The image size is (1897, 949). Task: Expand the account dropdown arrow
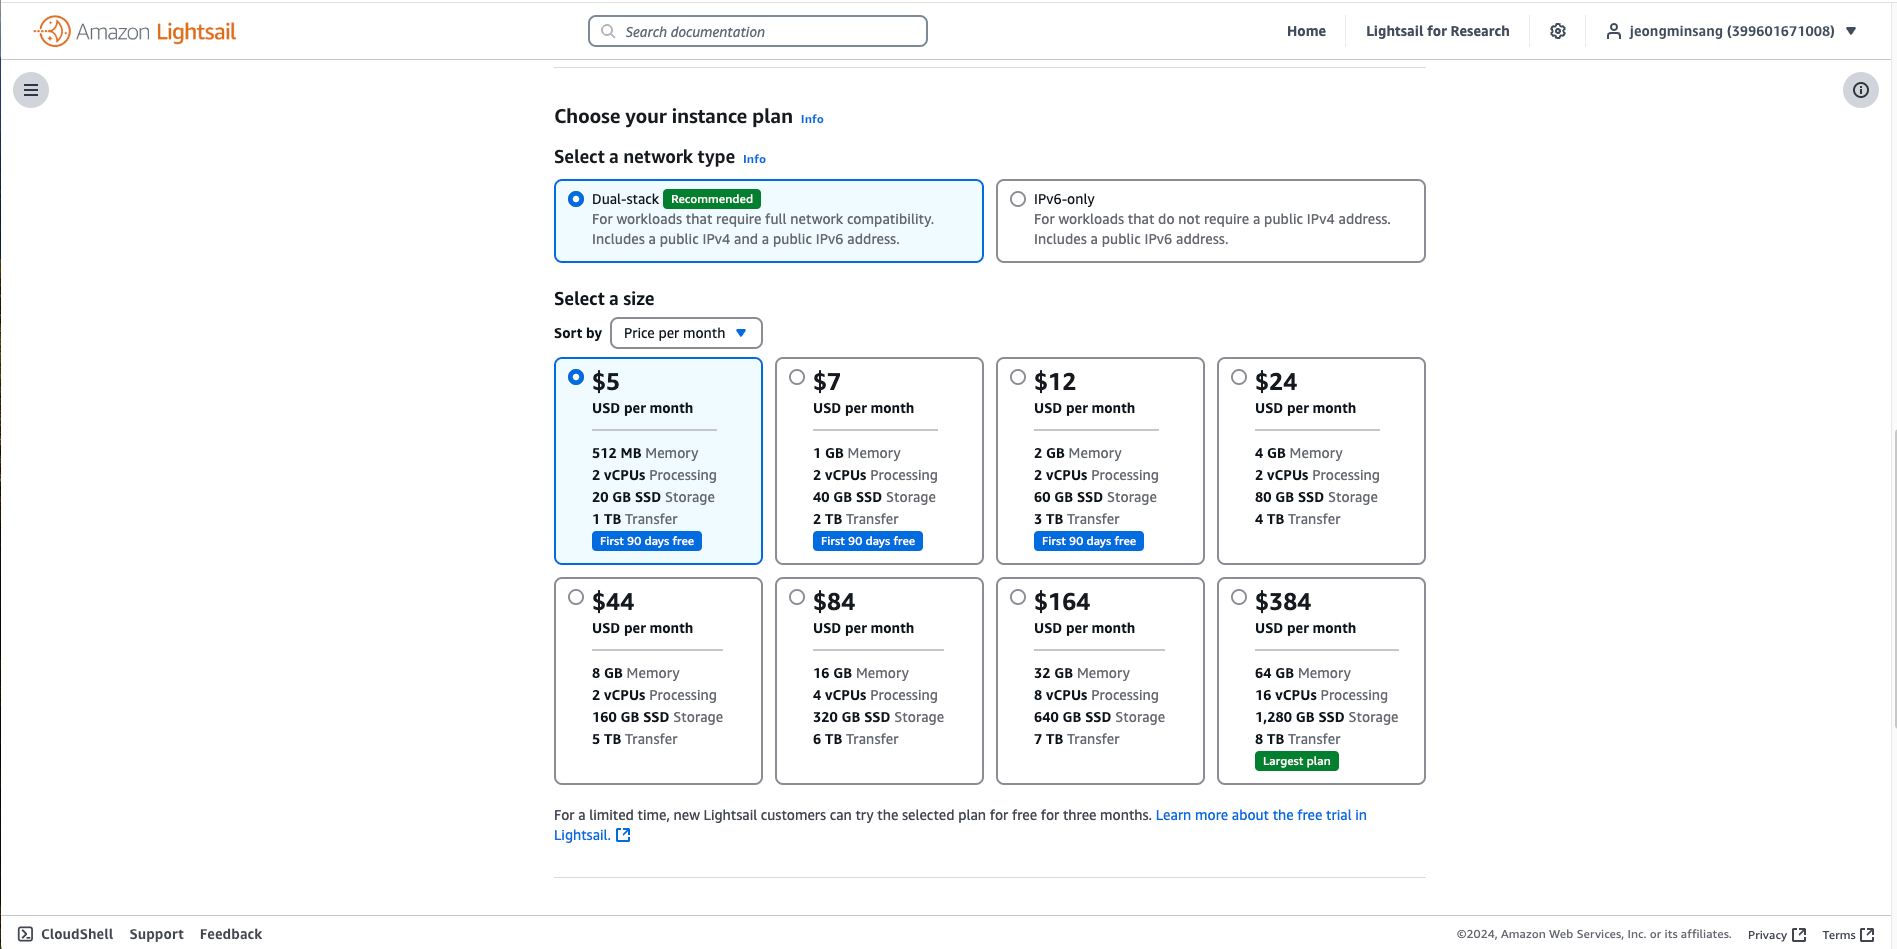[x=1851, y=31]
